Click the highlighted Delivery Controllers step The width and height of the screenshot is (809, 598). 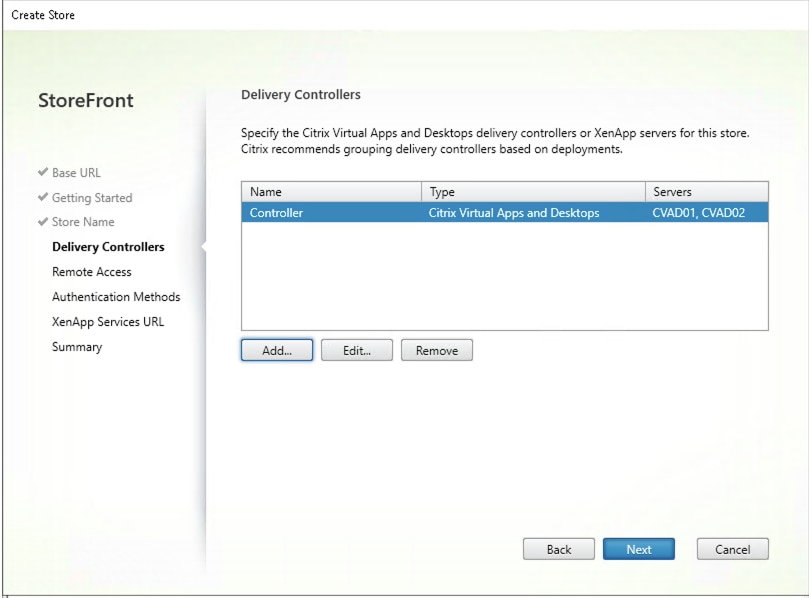(x=107, y=246)
